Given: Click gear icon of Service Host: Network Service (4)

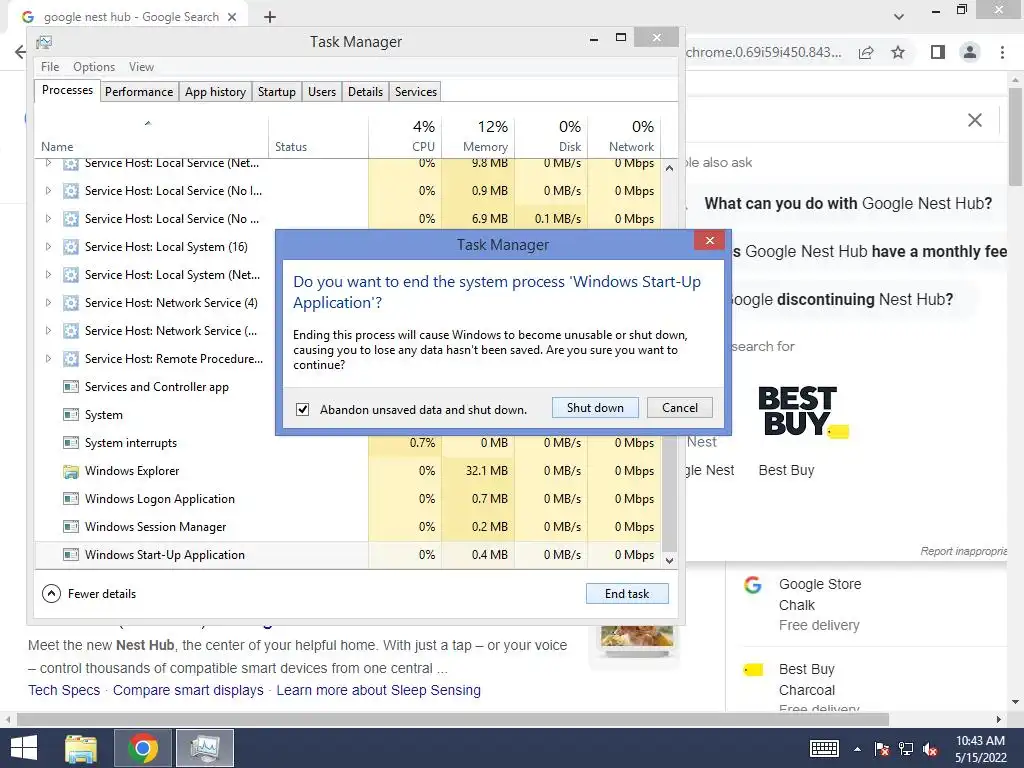Looking at the screenshot, I should [71, 303].
